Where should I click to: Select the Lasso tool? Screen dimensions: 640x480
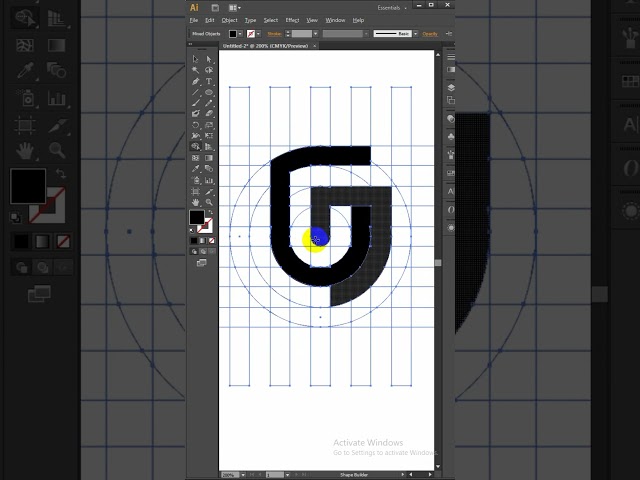[x=209, y=70]
